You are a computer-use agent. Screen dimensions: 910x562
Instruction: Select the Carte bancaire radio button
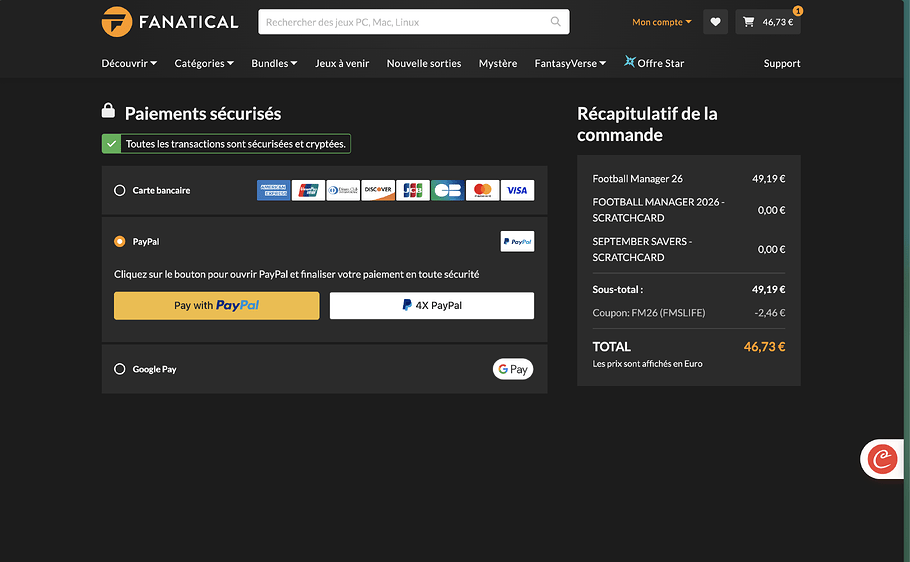pos(120,190)
